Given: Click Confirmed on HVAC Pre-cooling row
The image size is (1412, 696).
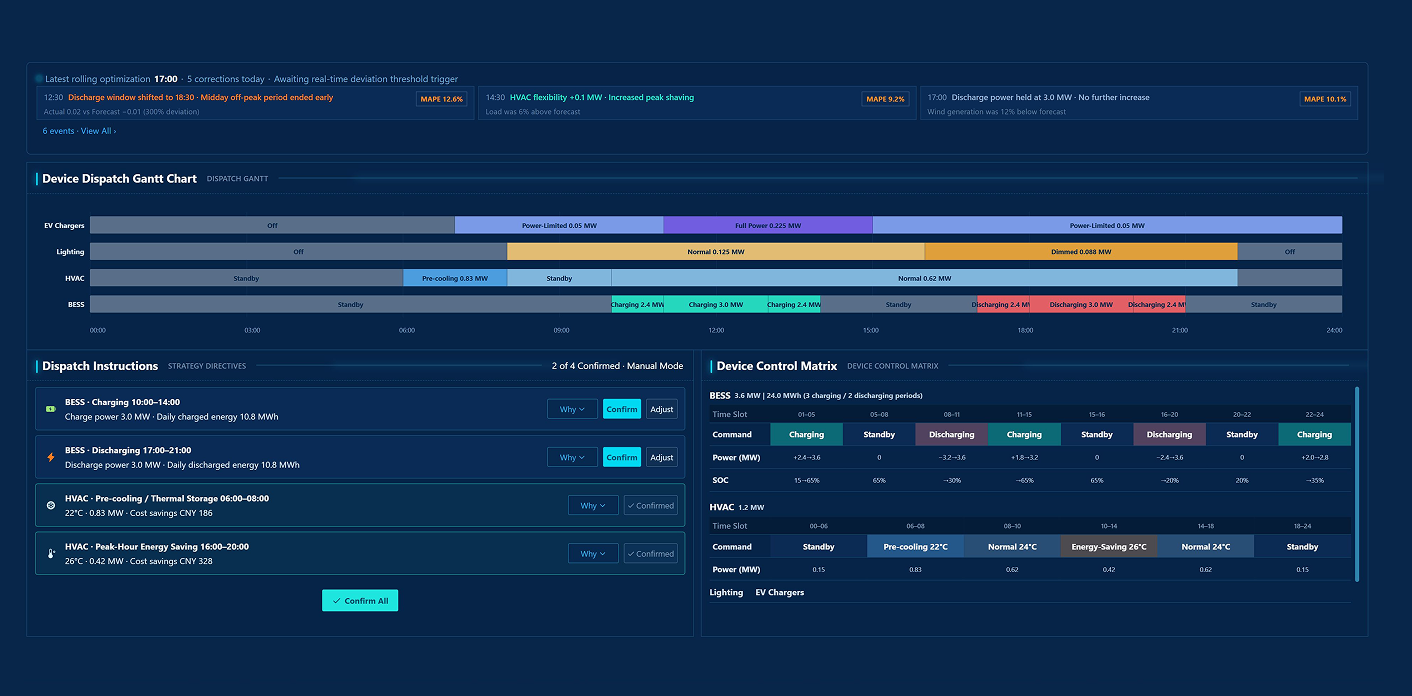Looking at the screenshot, I should 650,505.
